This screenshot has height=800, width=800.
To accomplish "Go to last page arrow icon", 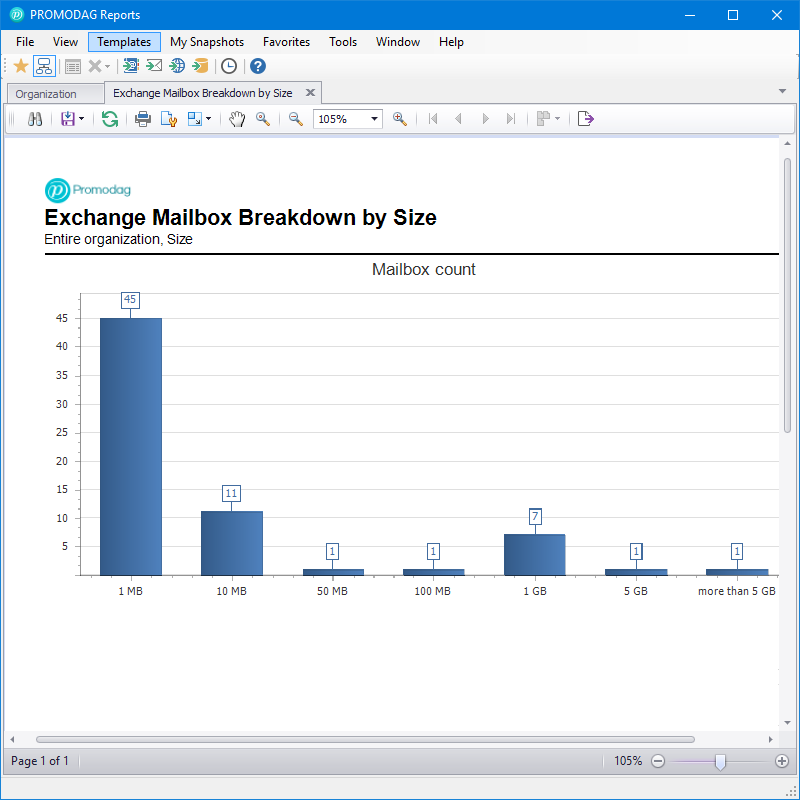I will click(511, 119).
